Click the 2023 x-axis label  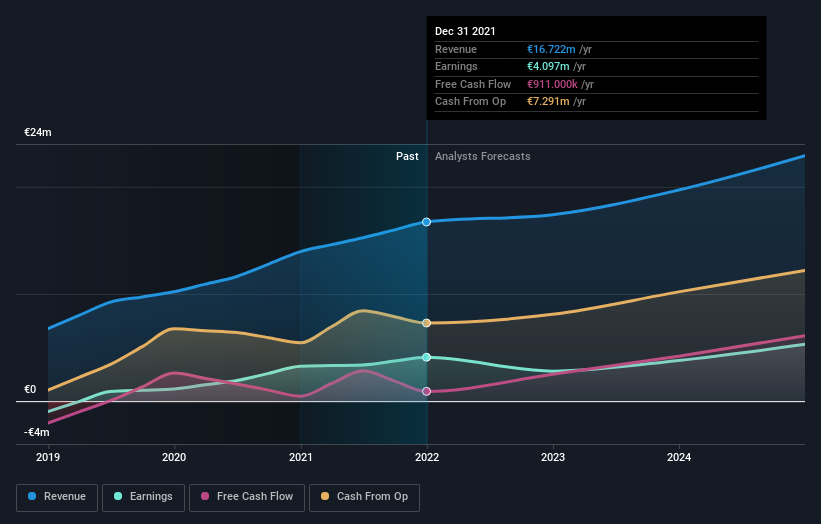coord(553,458)
